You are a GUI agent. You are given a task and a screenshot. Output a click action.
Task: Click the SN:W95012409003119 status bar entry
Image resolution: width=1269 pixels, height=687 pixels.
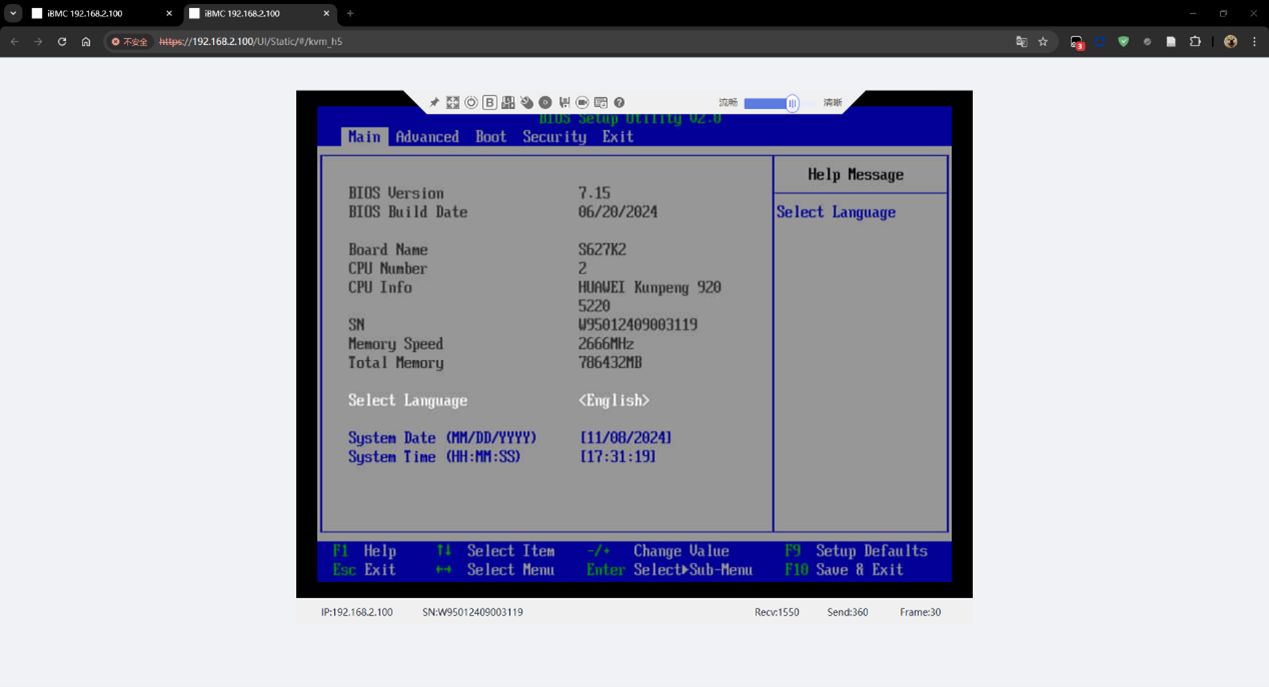point(473,612)
